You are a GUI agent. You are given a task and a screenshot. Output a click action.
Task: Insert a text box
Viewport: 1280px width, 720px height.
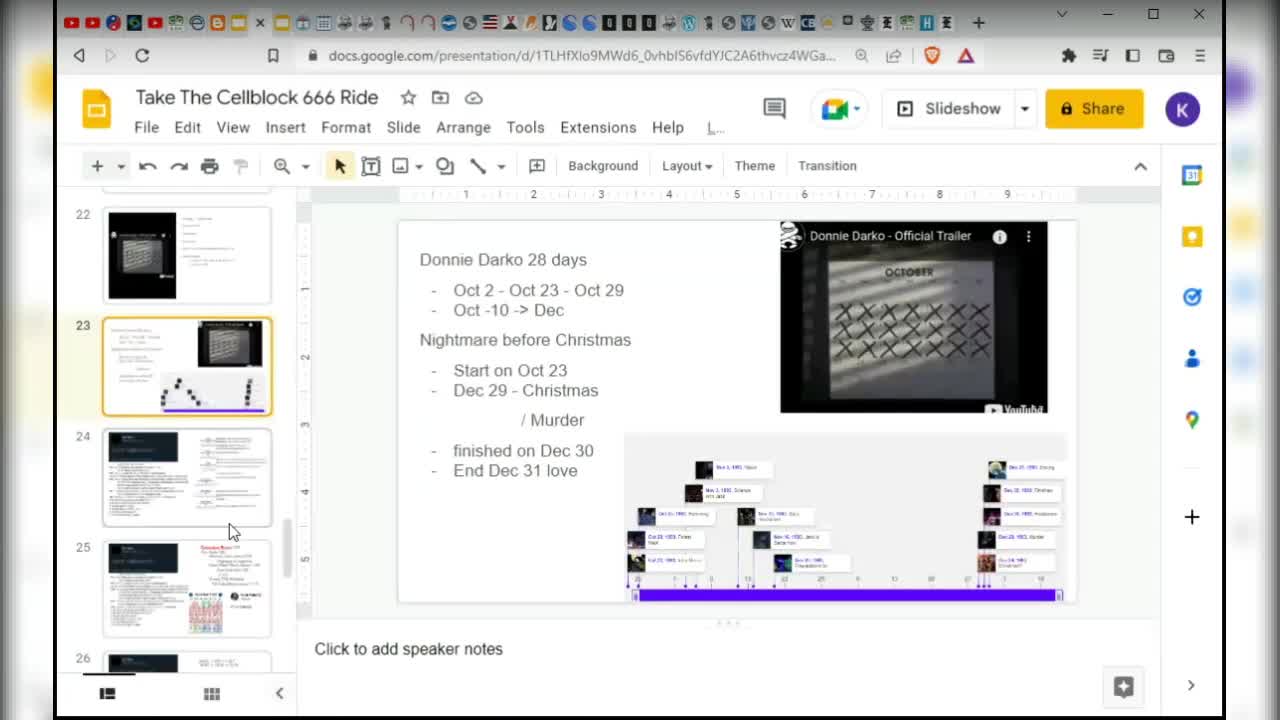371,166
